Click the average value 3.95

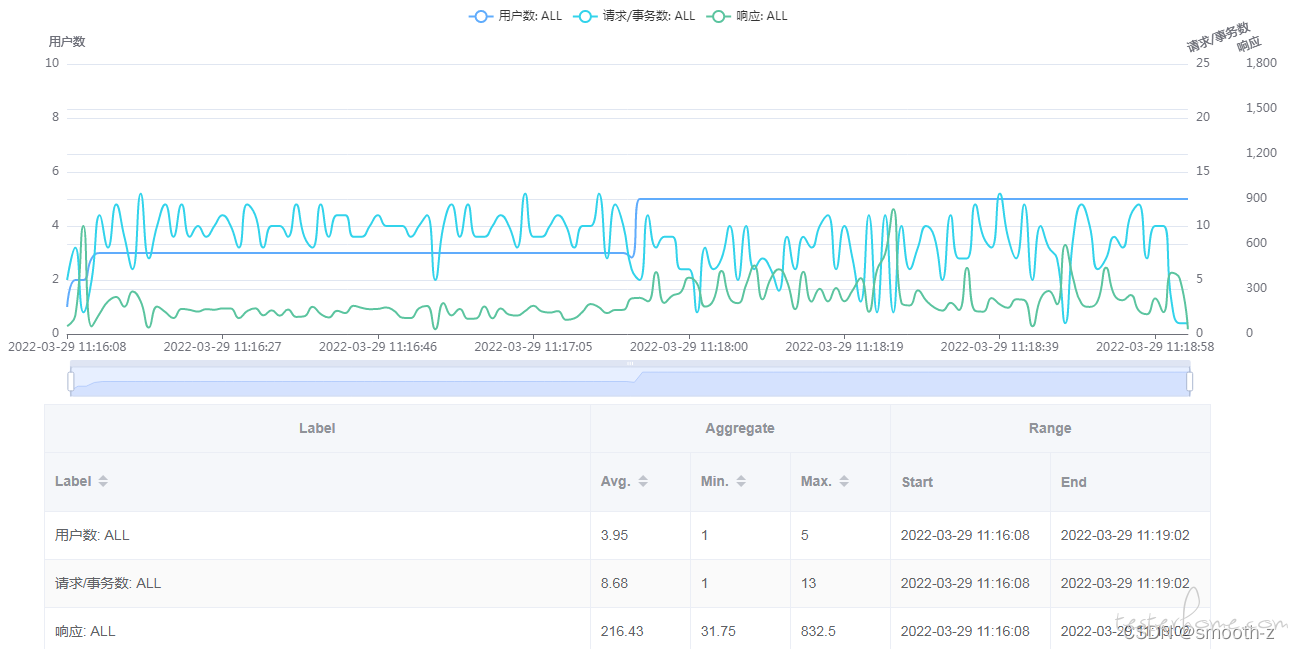(615, 535)
